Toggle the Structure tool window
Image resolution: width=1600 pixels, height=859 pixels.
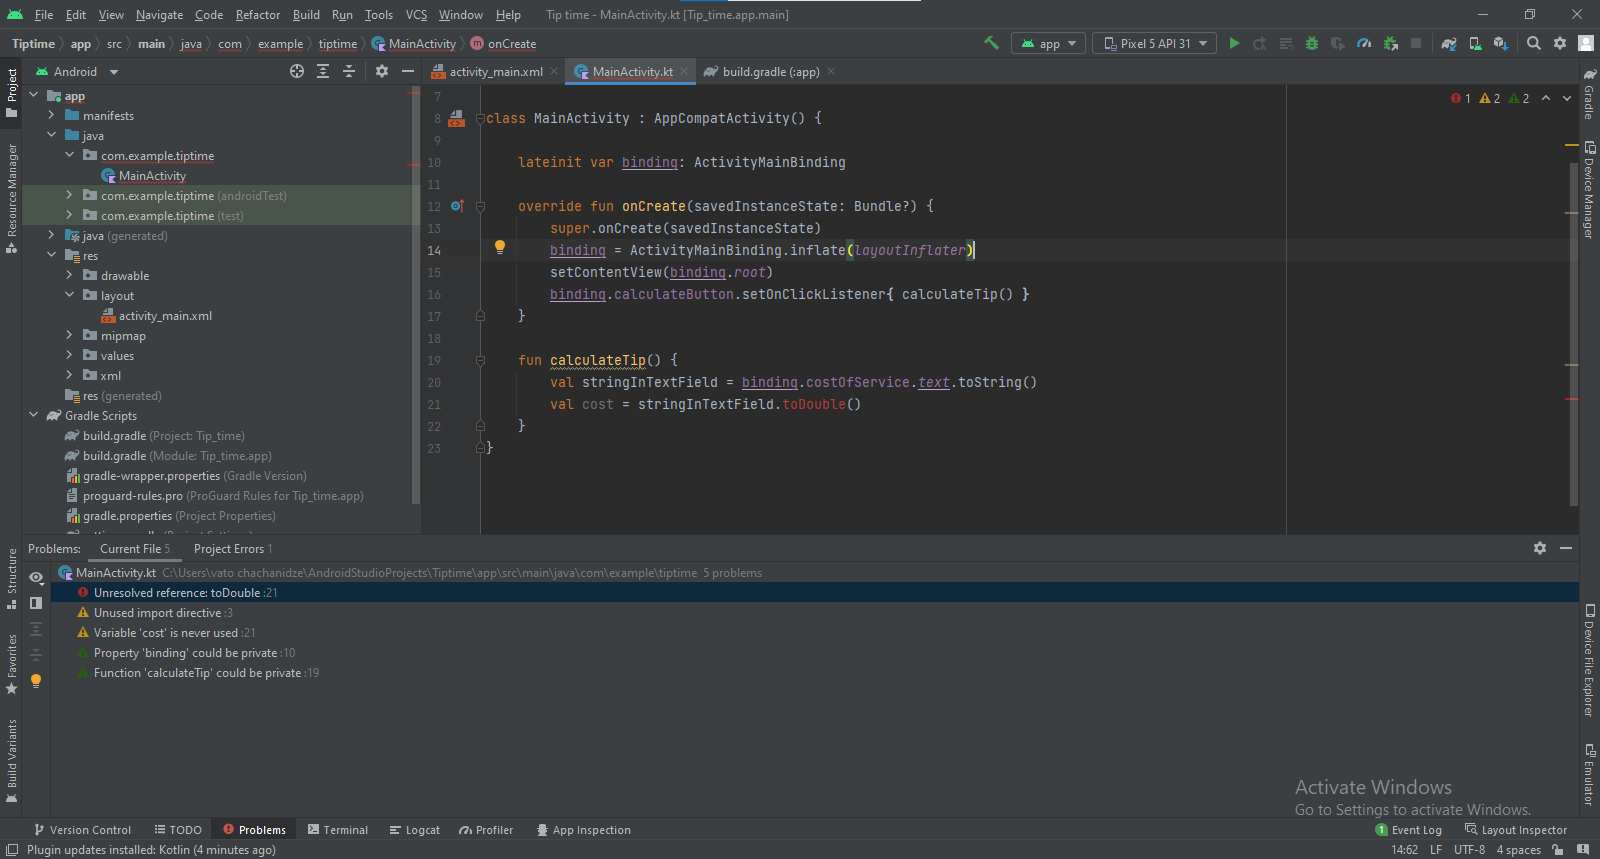coord(11,579)
